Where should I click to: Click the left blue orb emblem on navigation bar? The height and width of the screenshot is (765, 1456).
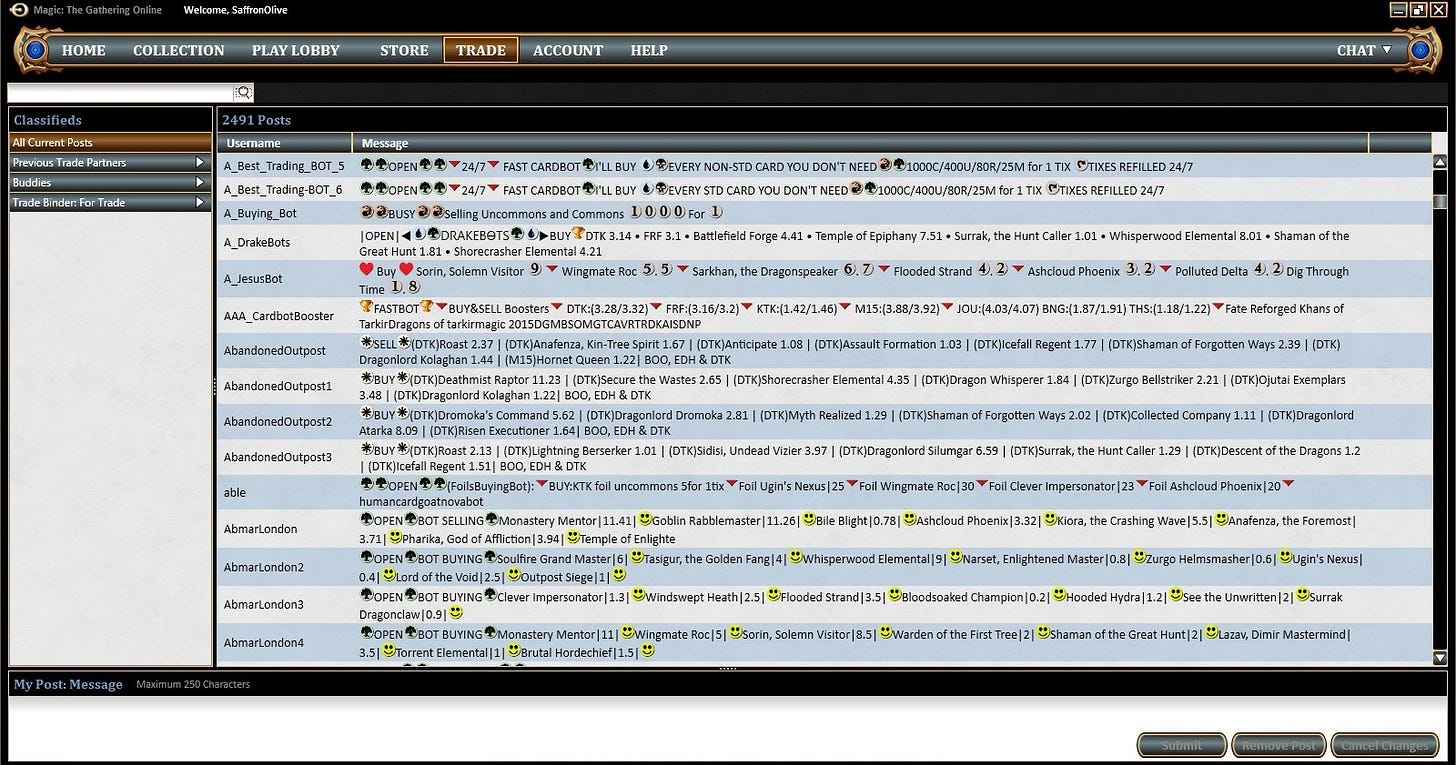click(x=35, y=49)
